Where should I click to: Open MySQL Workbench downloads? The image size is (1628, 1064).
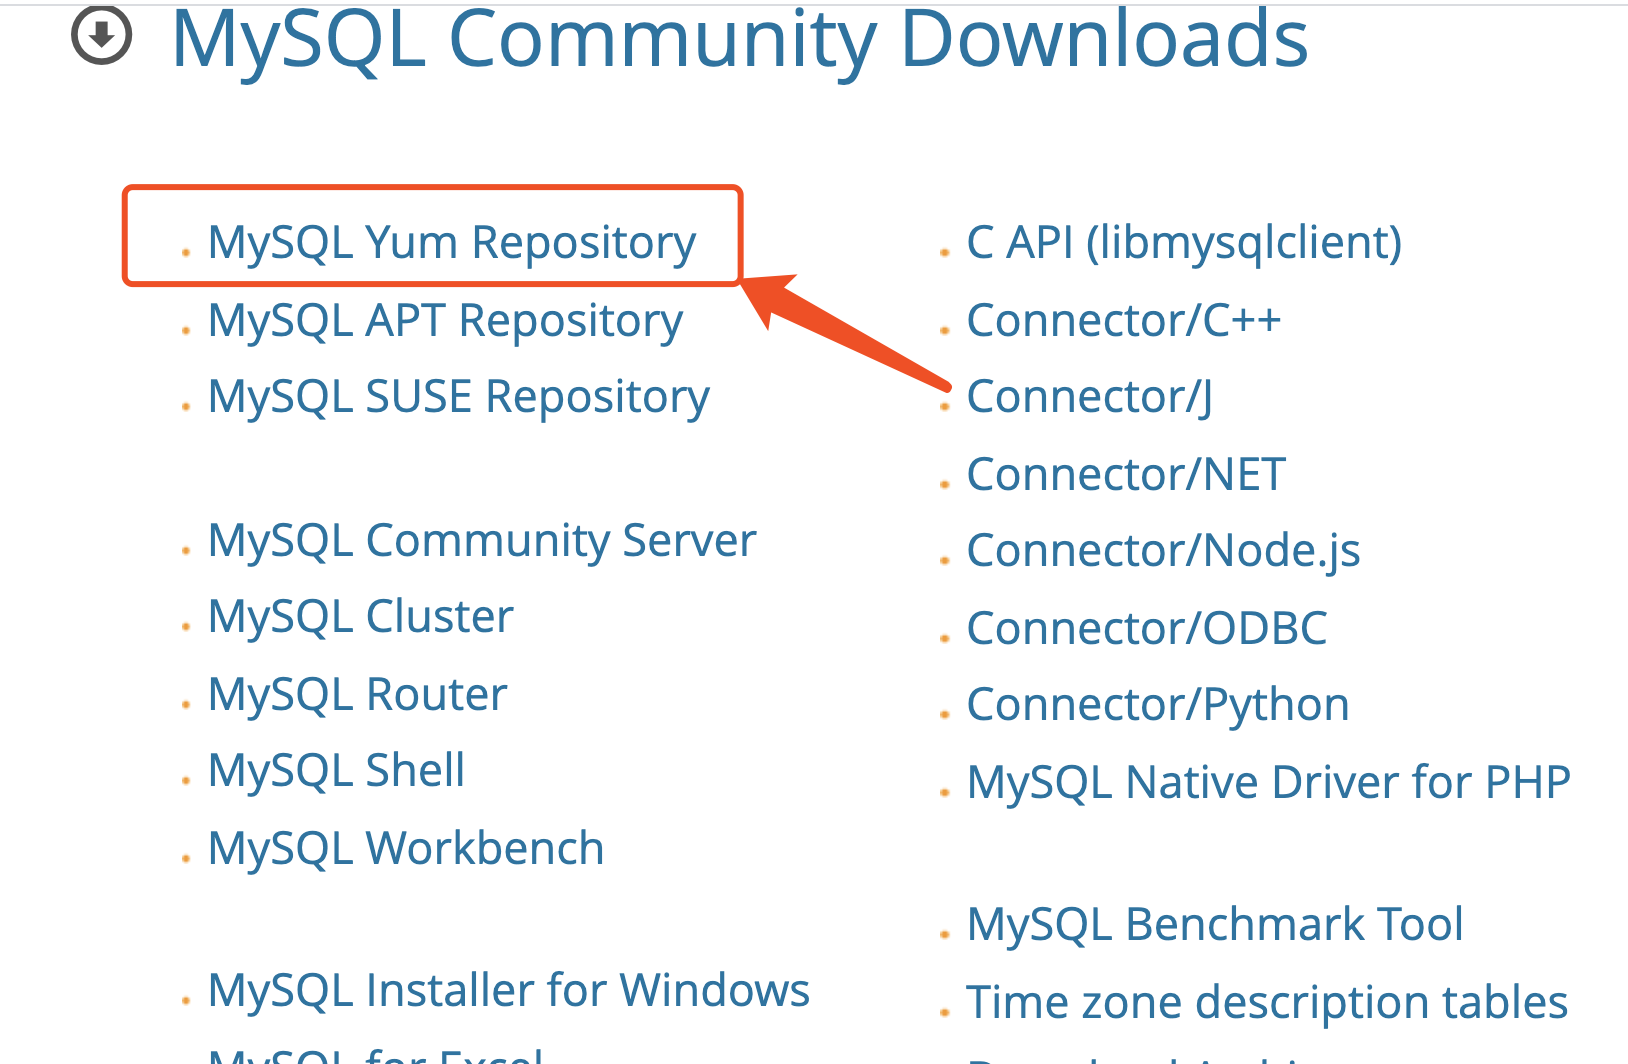tap(405, 848)
